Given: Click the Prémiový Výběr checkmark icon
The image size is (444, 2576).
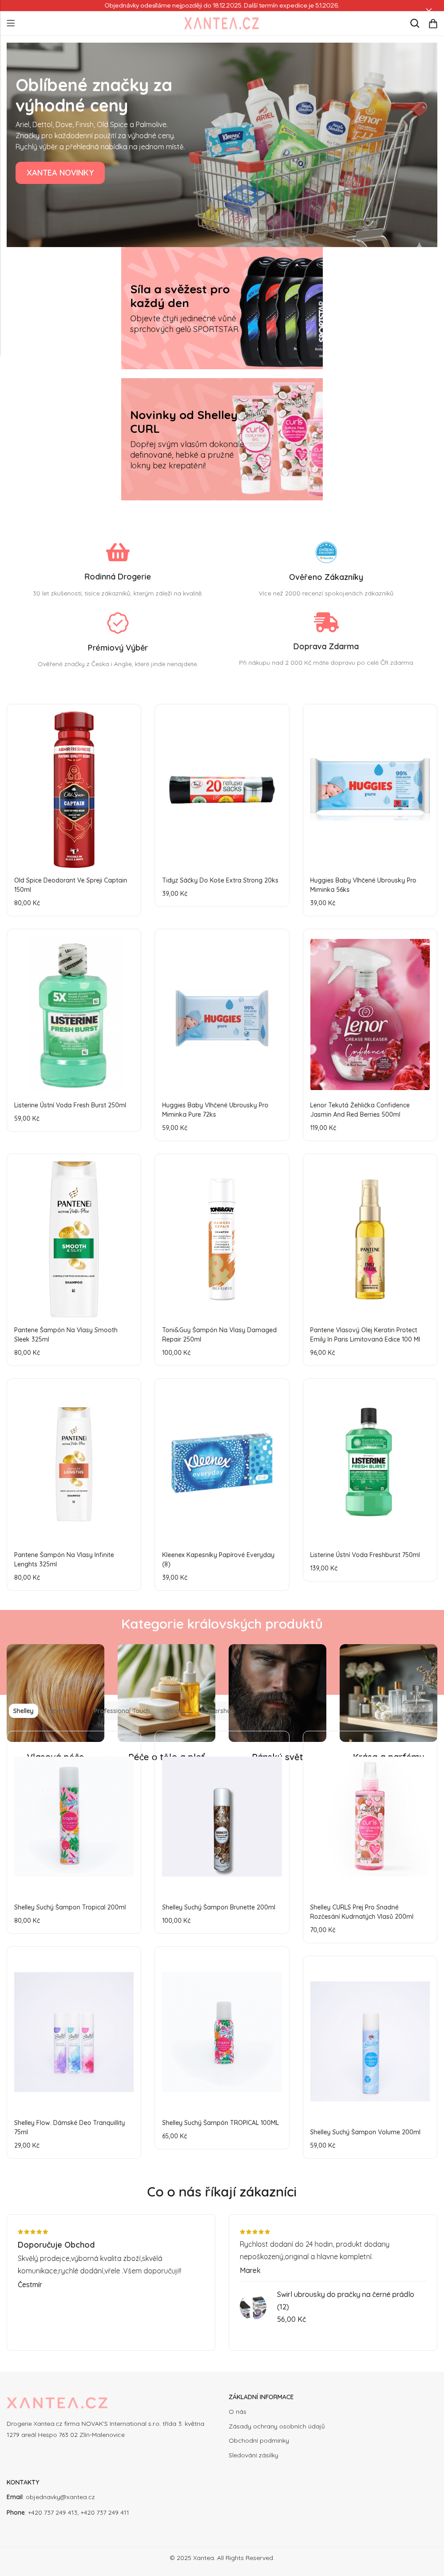Looking at the screenshot, I should [x=118, y=622].
